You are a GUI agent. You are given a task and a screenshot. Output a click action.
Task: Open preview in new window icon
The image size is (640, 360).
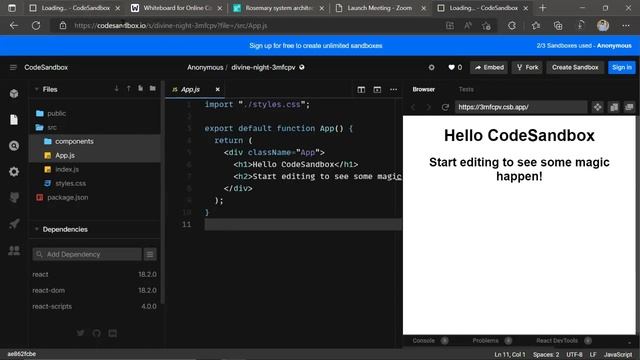629,107
